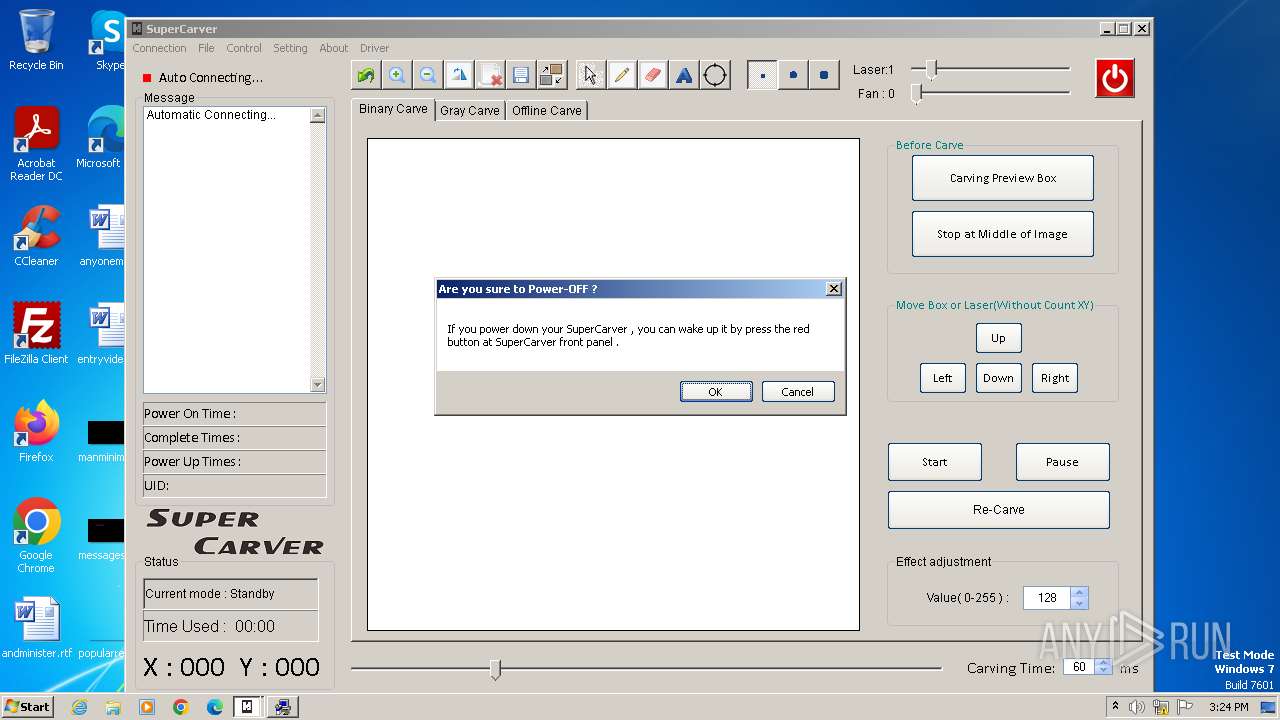Click the Fan speed slider handle

(x=917, y=93)
